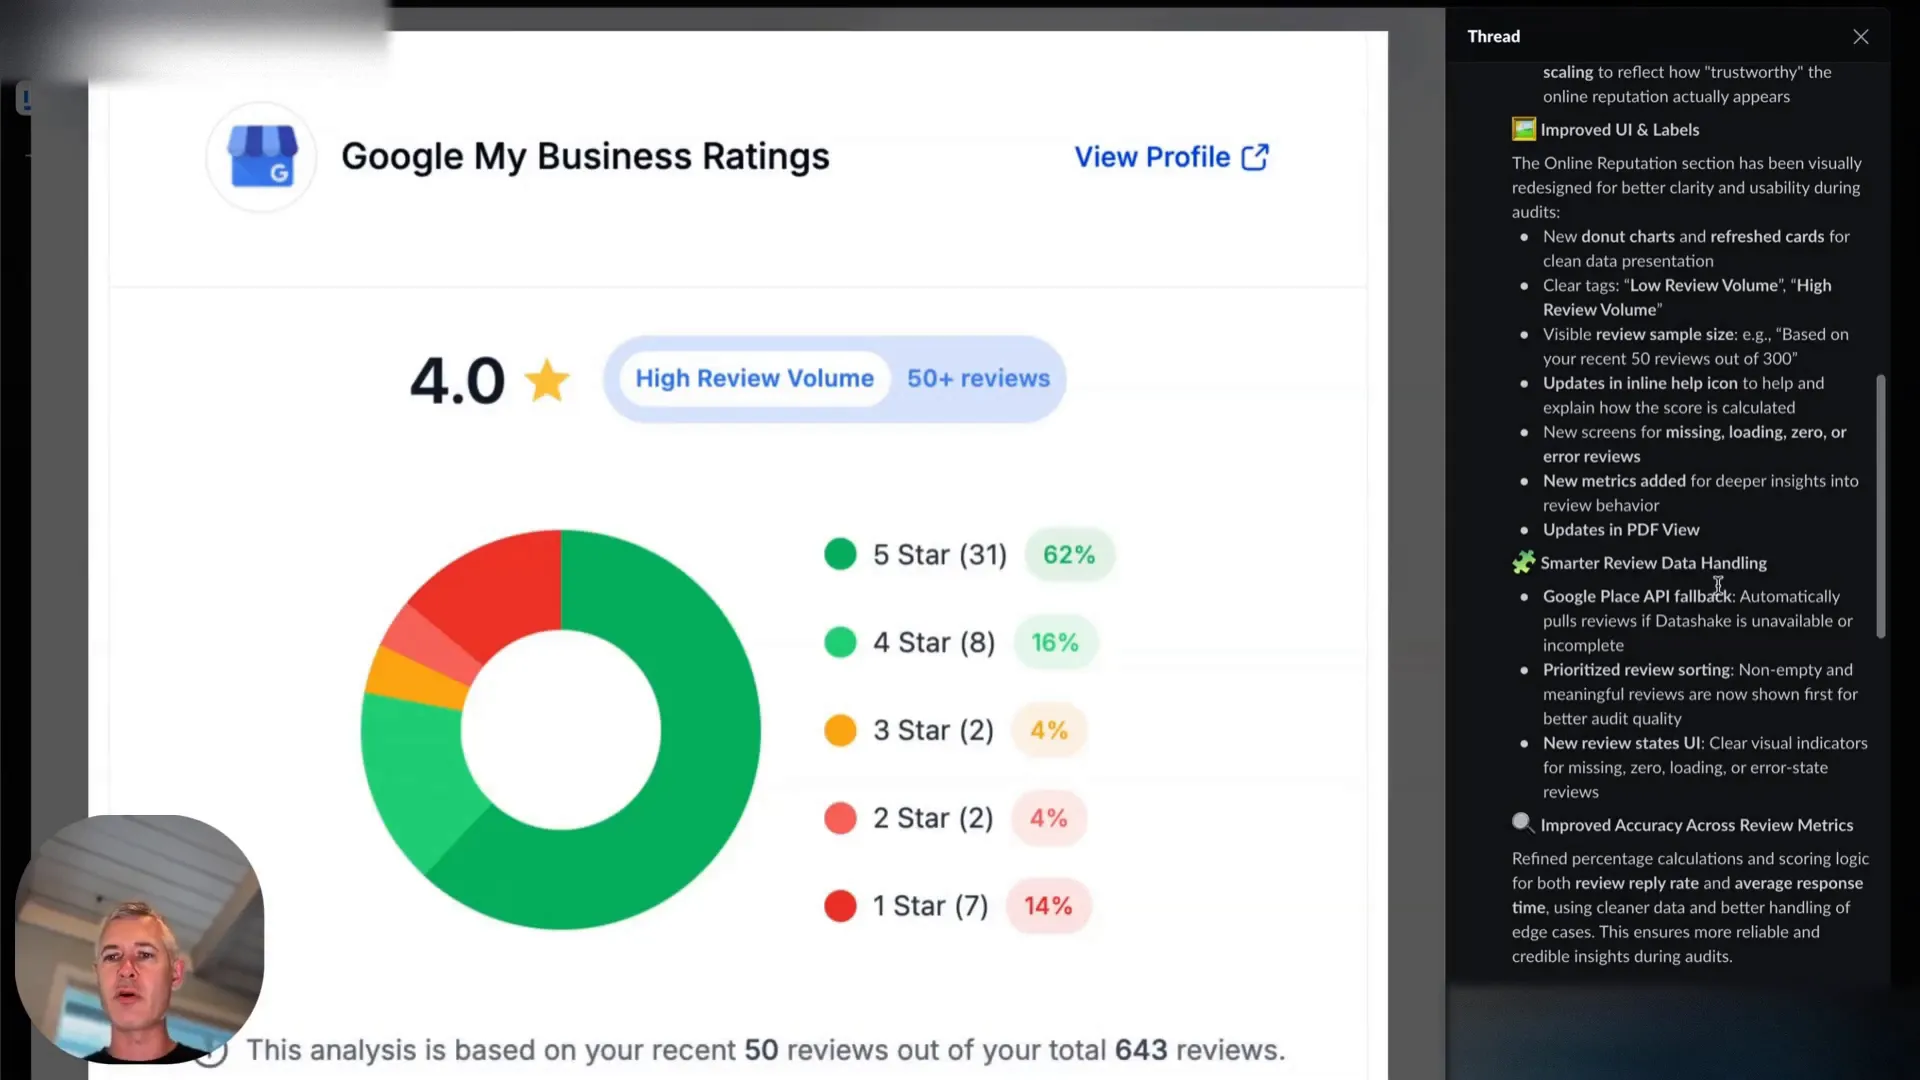Click the 4 Star (8) label
Screen dimensions: 1920x1080
pos(934,643)
